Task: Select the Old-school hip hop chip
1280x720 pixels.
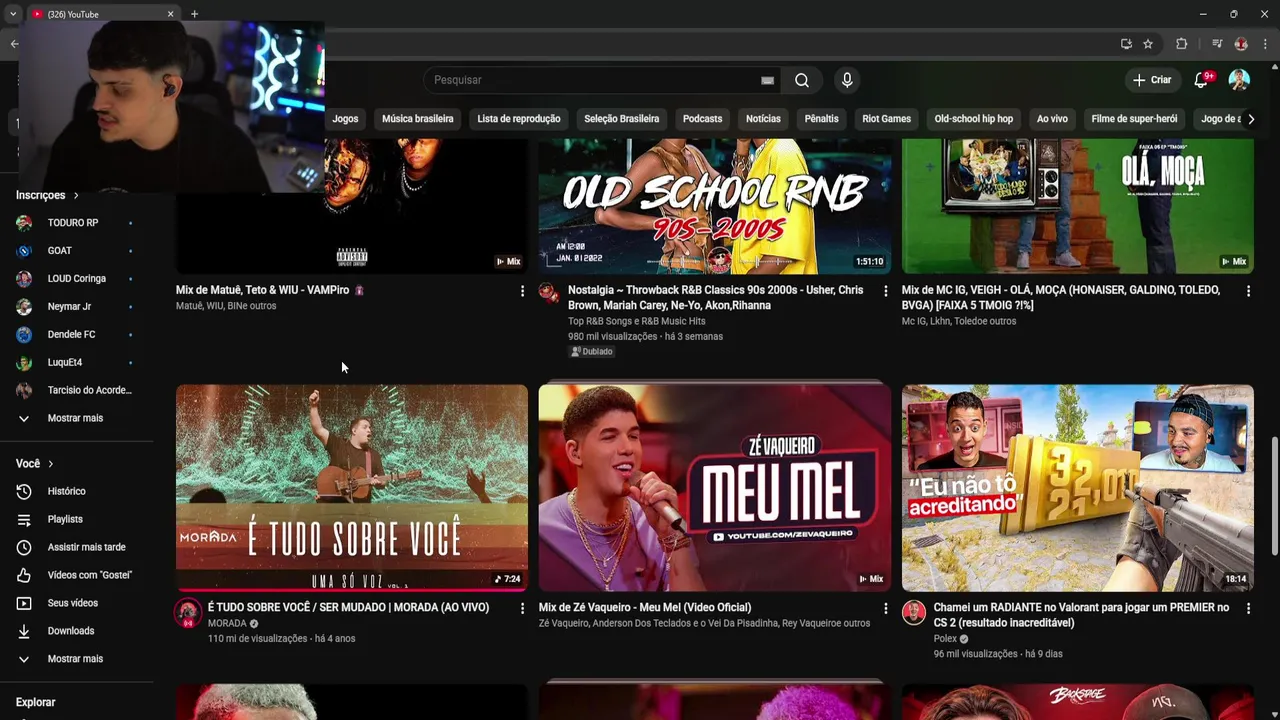Action: (974, 119)
